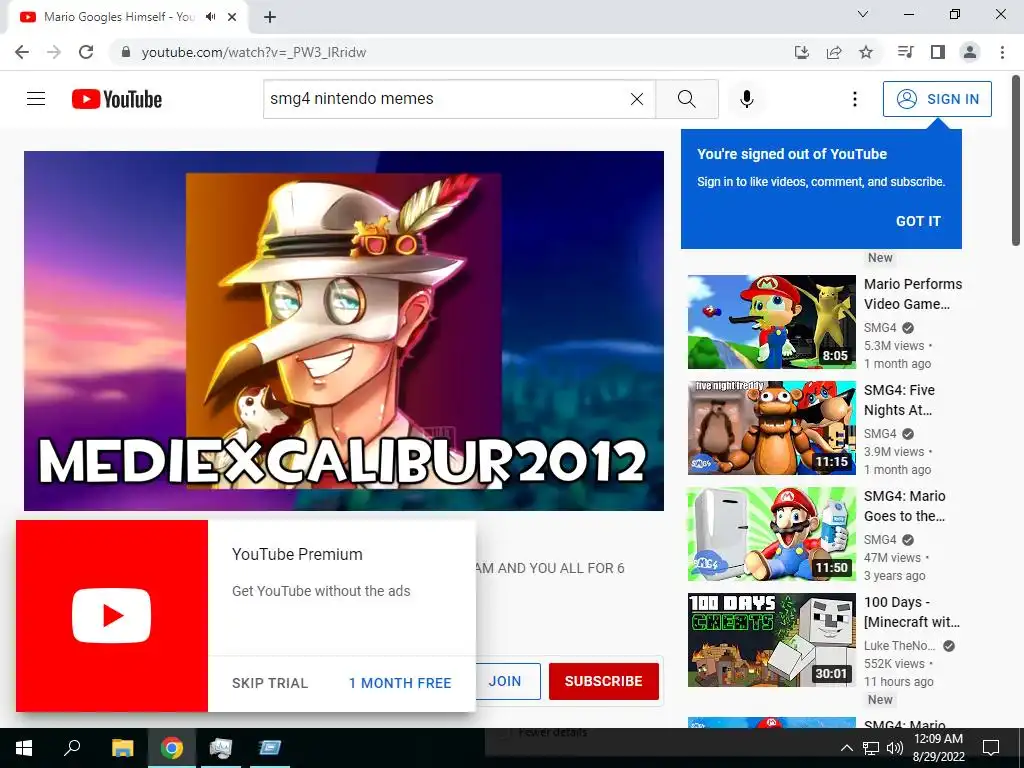Dismiss the tooltip with GOT IT
This screenshot has height=768, width=1024.
coord(918,221)
